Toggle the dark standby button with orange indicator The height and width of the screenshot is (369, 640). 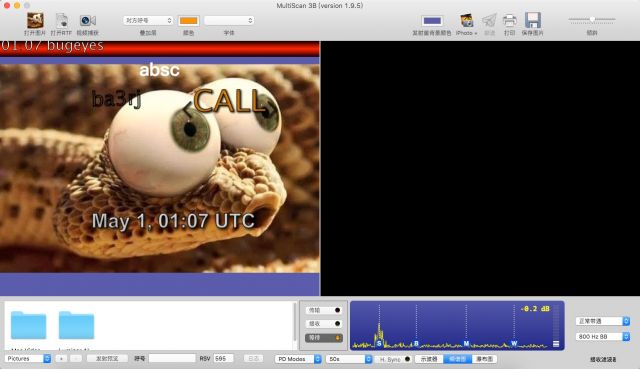click(x=324, y=338)
